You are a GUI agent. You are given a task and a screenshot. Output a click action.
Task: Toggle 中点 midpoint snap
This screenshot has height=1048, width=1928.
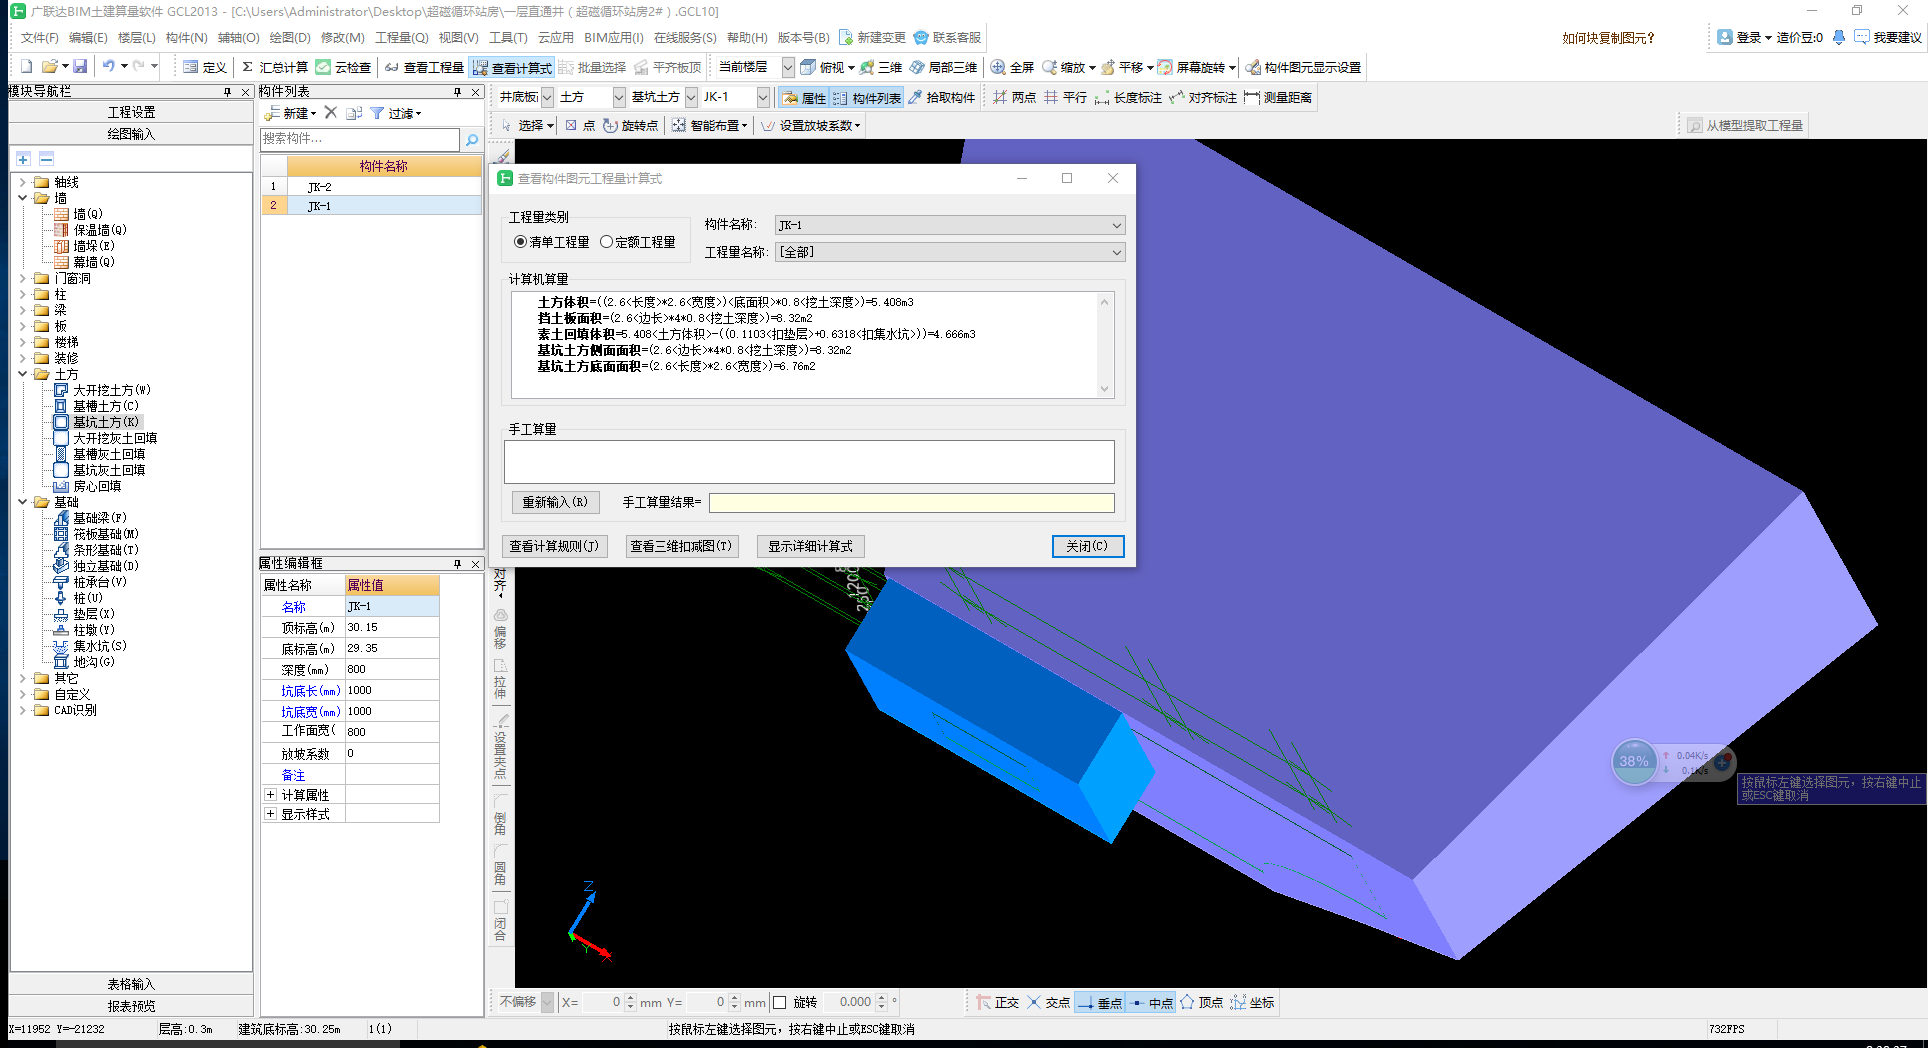(x=1151, y=1002)
